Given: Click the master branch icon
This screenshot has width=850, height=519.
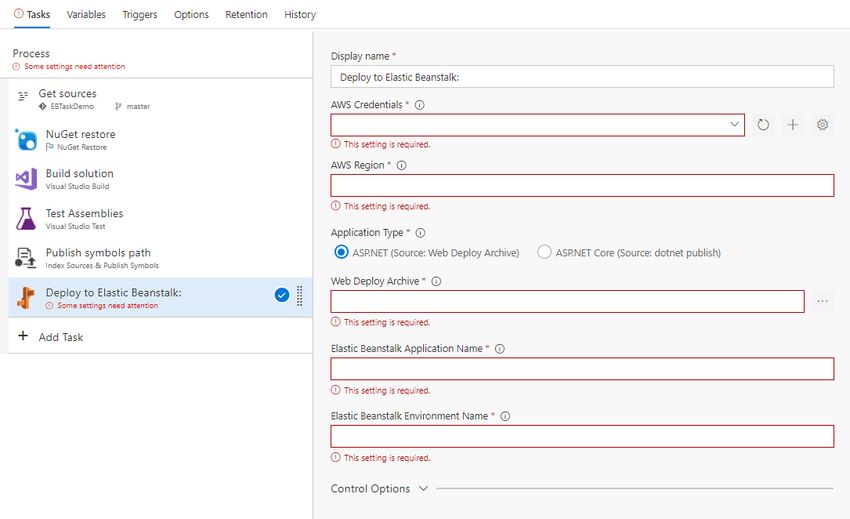Looking at the screenshot, I should tap(118, 107).
